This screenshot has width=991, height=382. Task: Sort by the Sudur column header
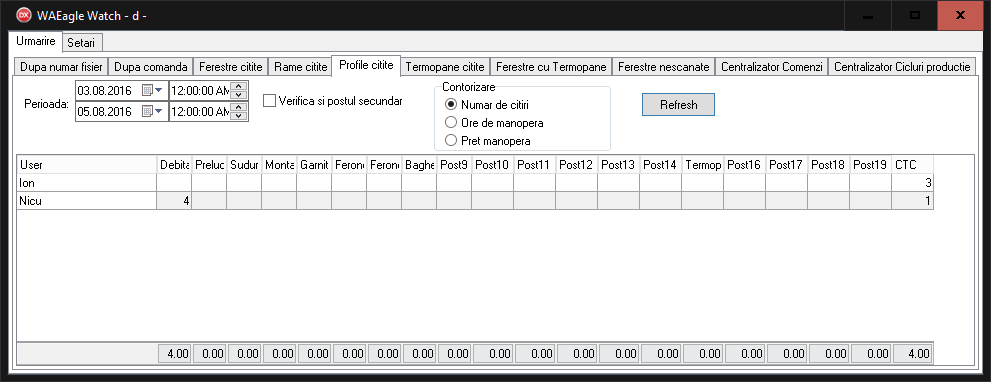point(244,165)
